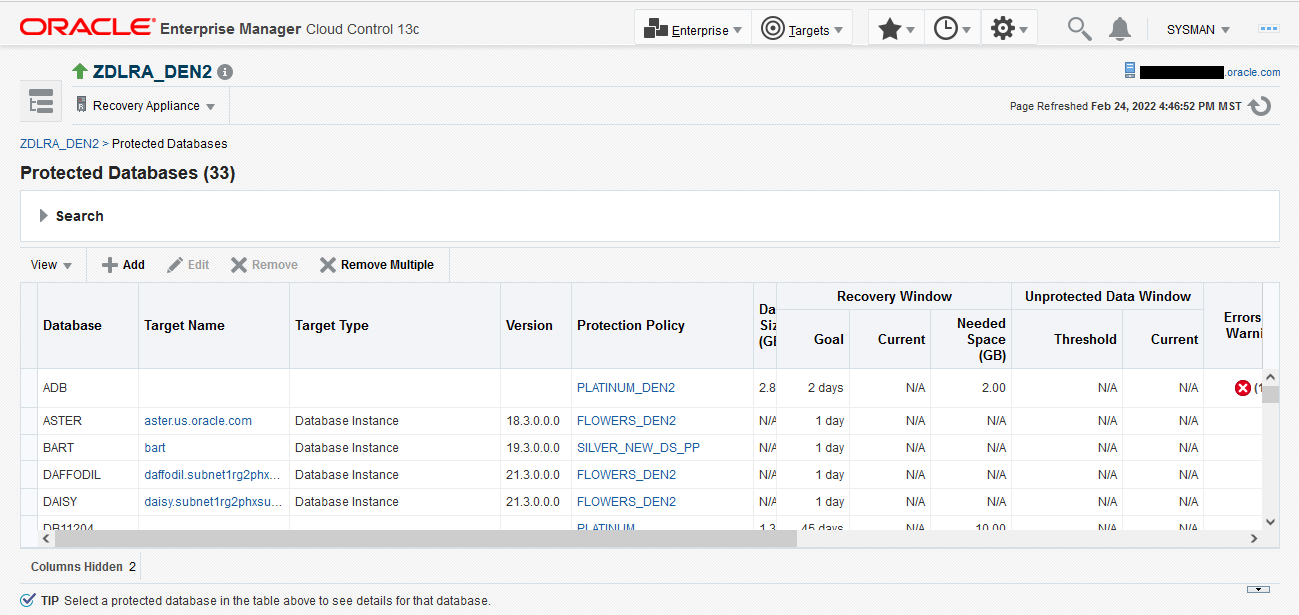Open daffodil.subnet1rg2phx target link

pos(213,475)
